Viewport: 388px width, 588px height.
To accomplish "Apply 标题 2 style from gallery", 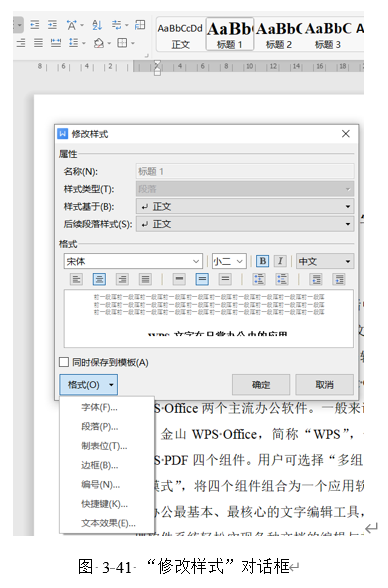I will [x=279, y=34].
